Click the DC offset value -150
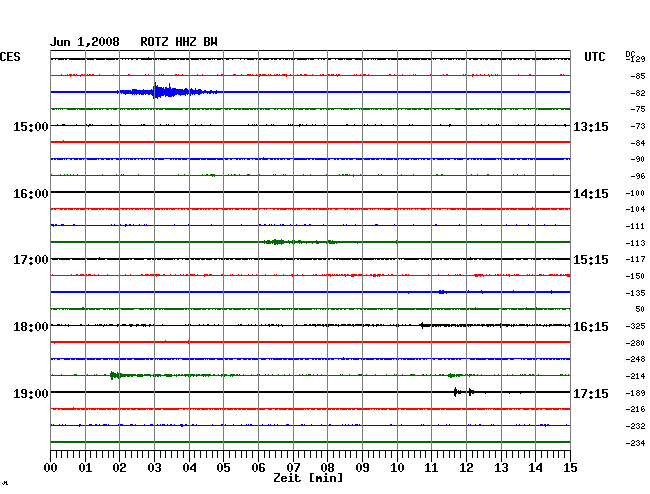650x494 pixels. pos(635,276)
